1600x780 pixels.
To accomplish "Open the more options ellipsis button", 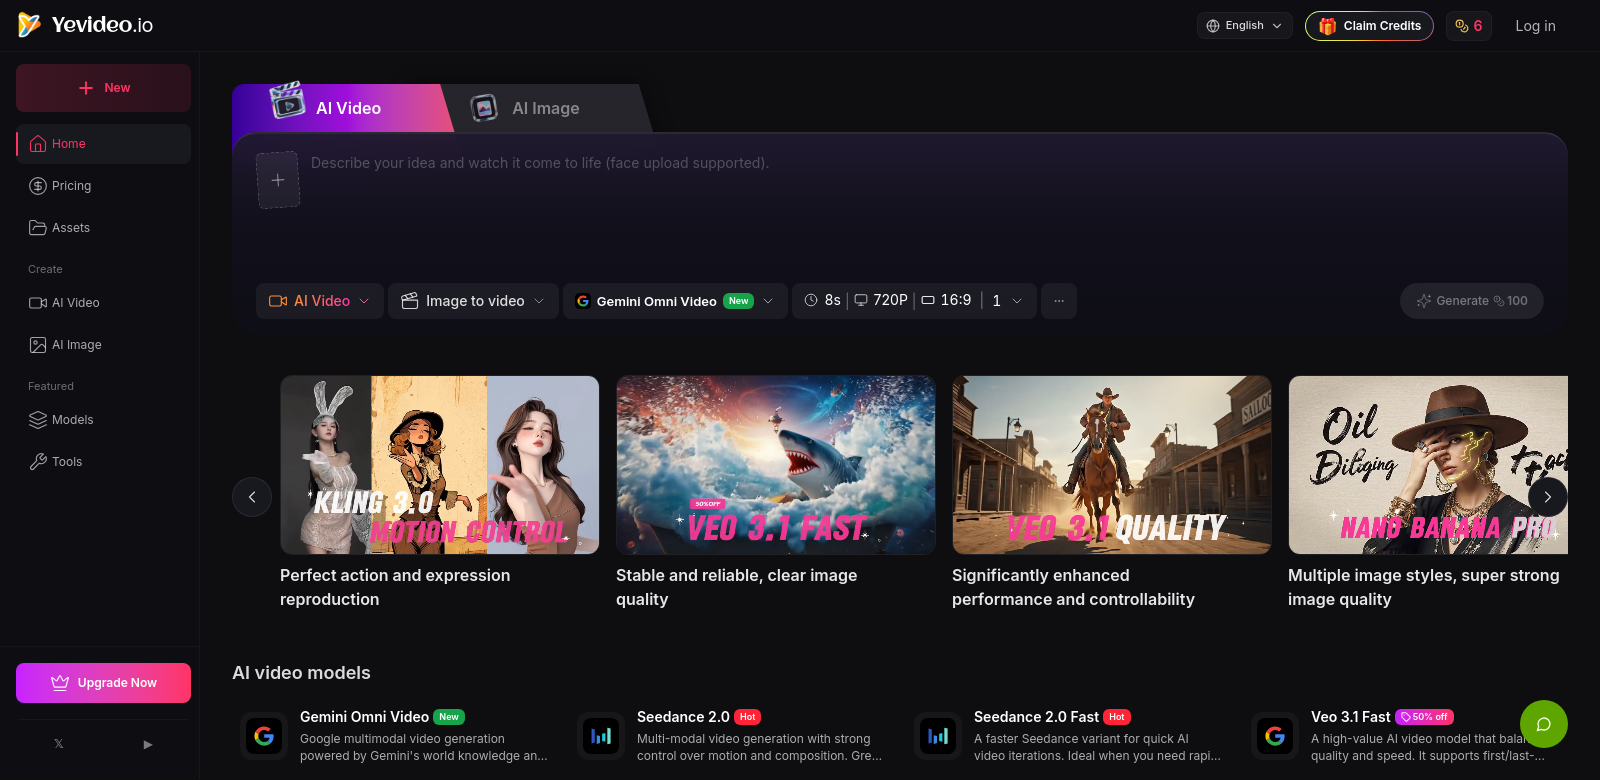I will pos(1058,300).
